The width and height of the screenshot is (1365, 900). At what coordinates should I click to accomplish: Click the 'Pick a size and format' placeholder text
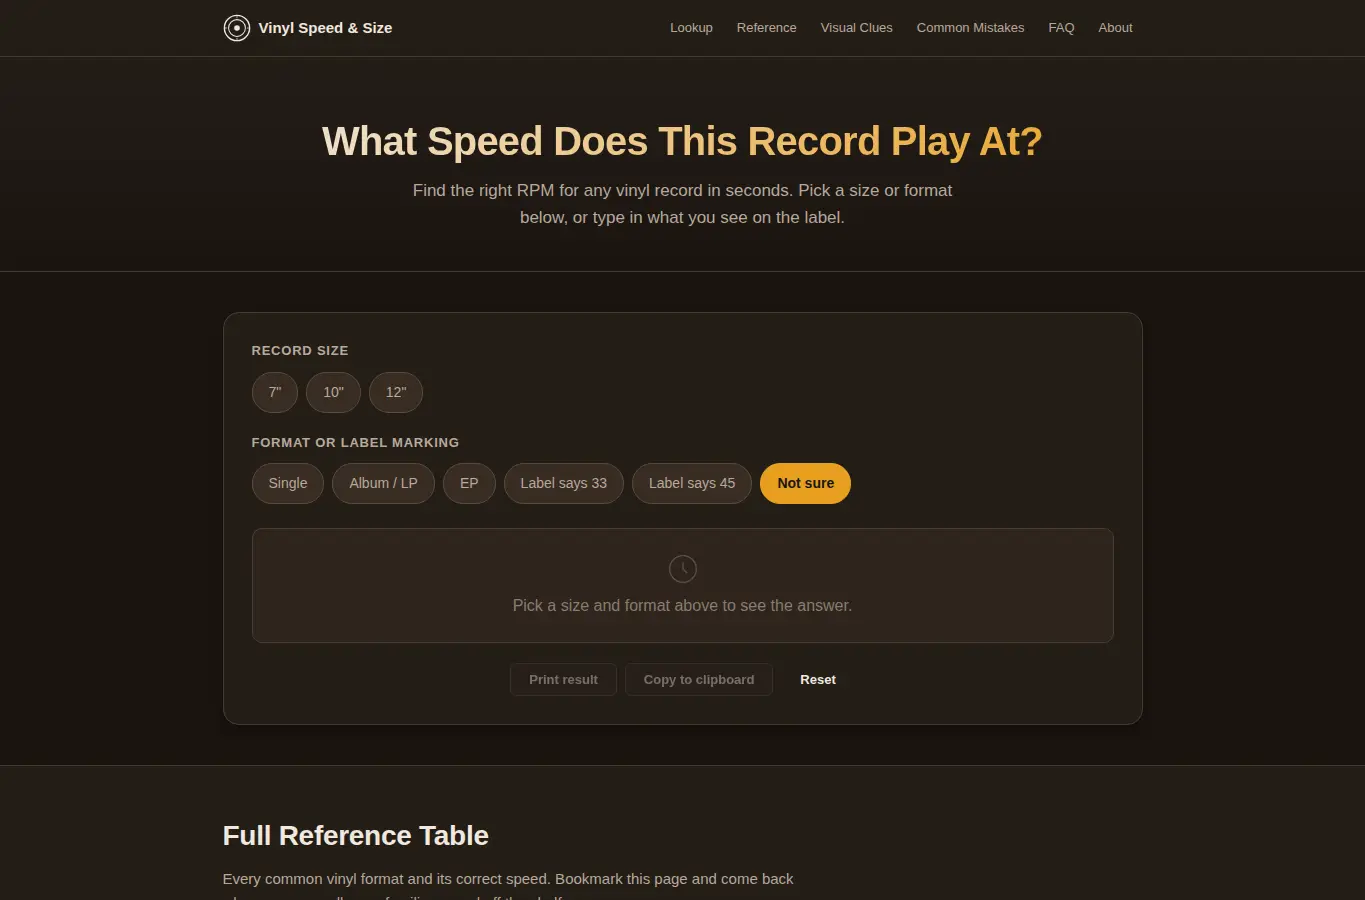click(683, 605)
